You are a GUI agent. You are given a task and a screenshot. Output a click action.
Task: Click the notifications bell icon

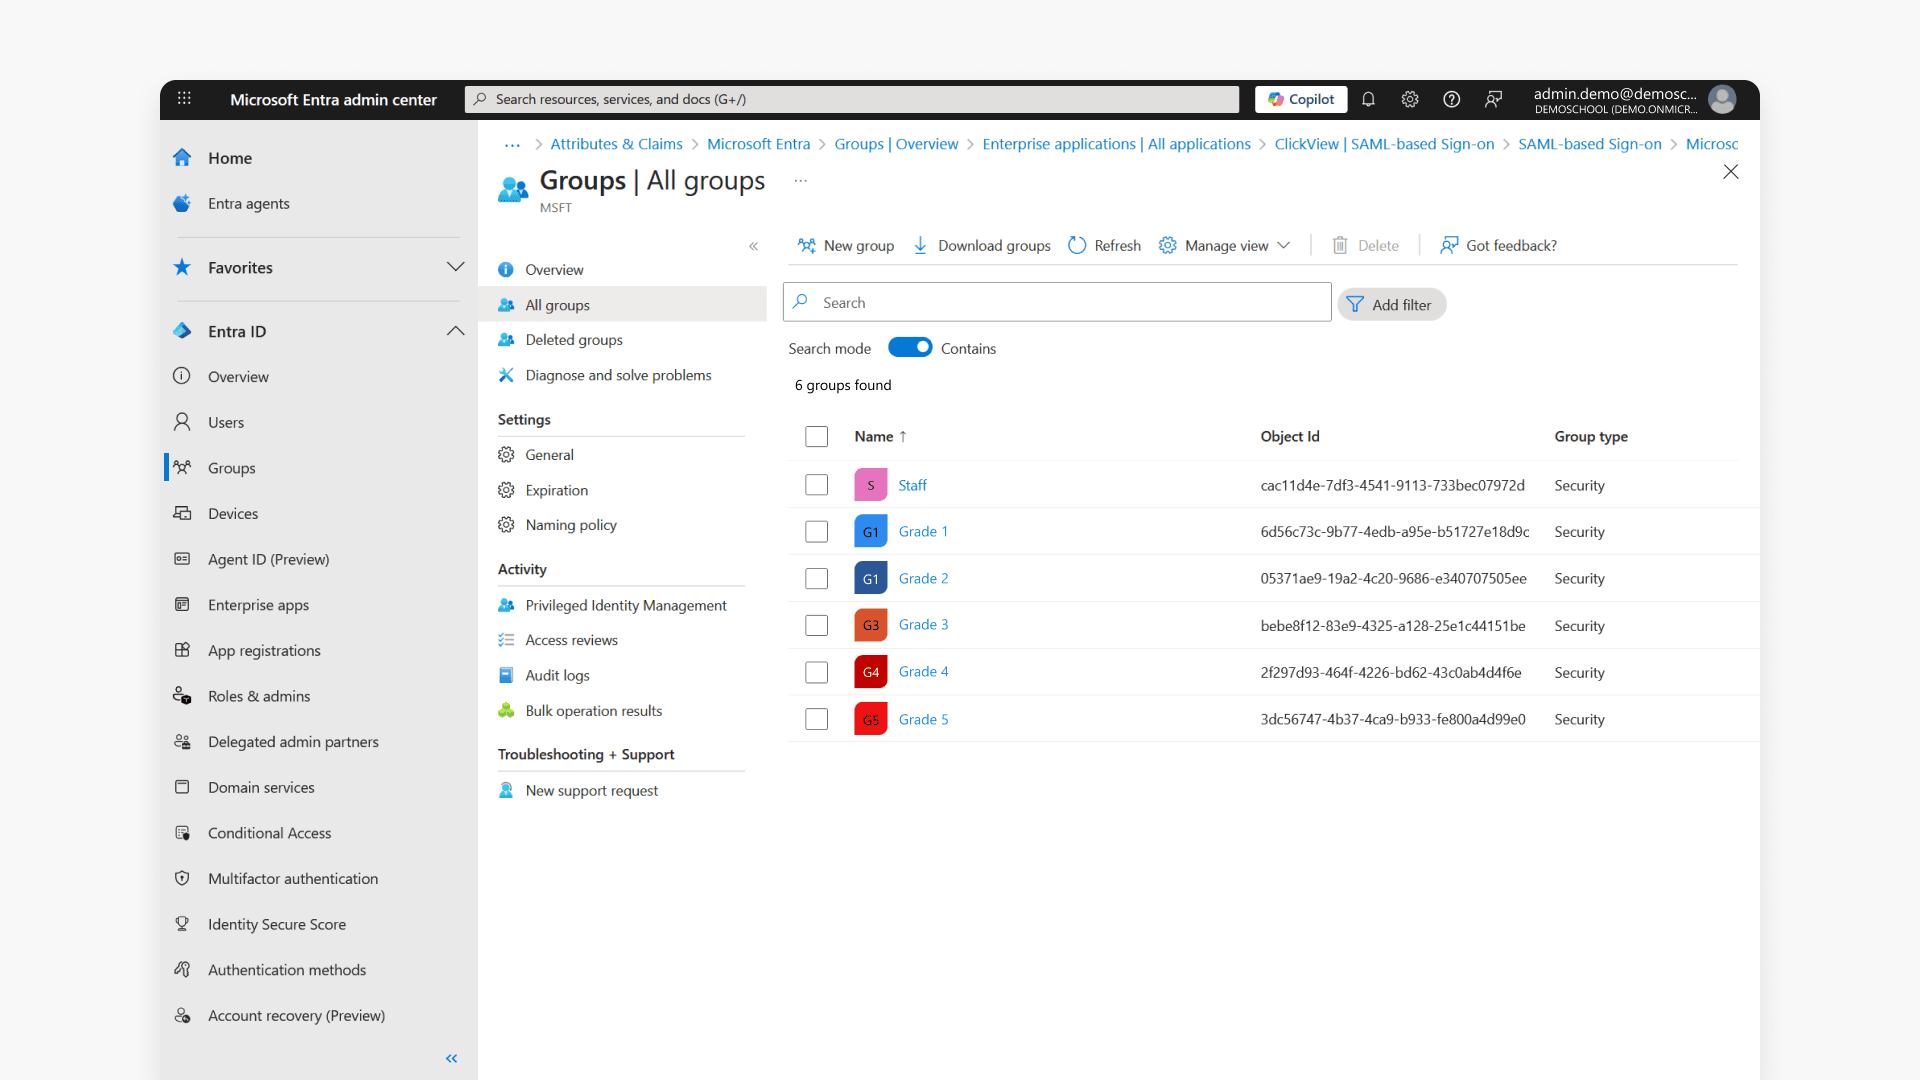pos(1368,99)
